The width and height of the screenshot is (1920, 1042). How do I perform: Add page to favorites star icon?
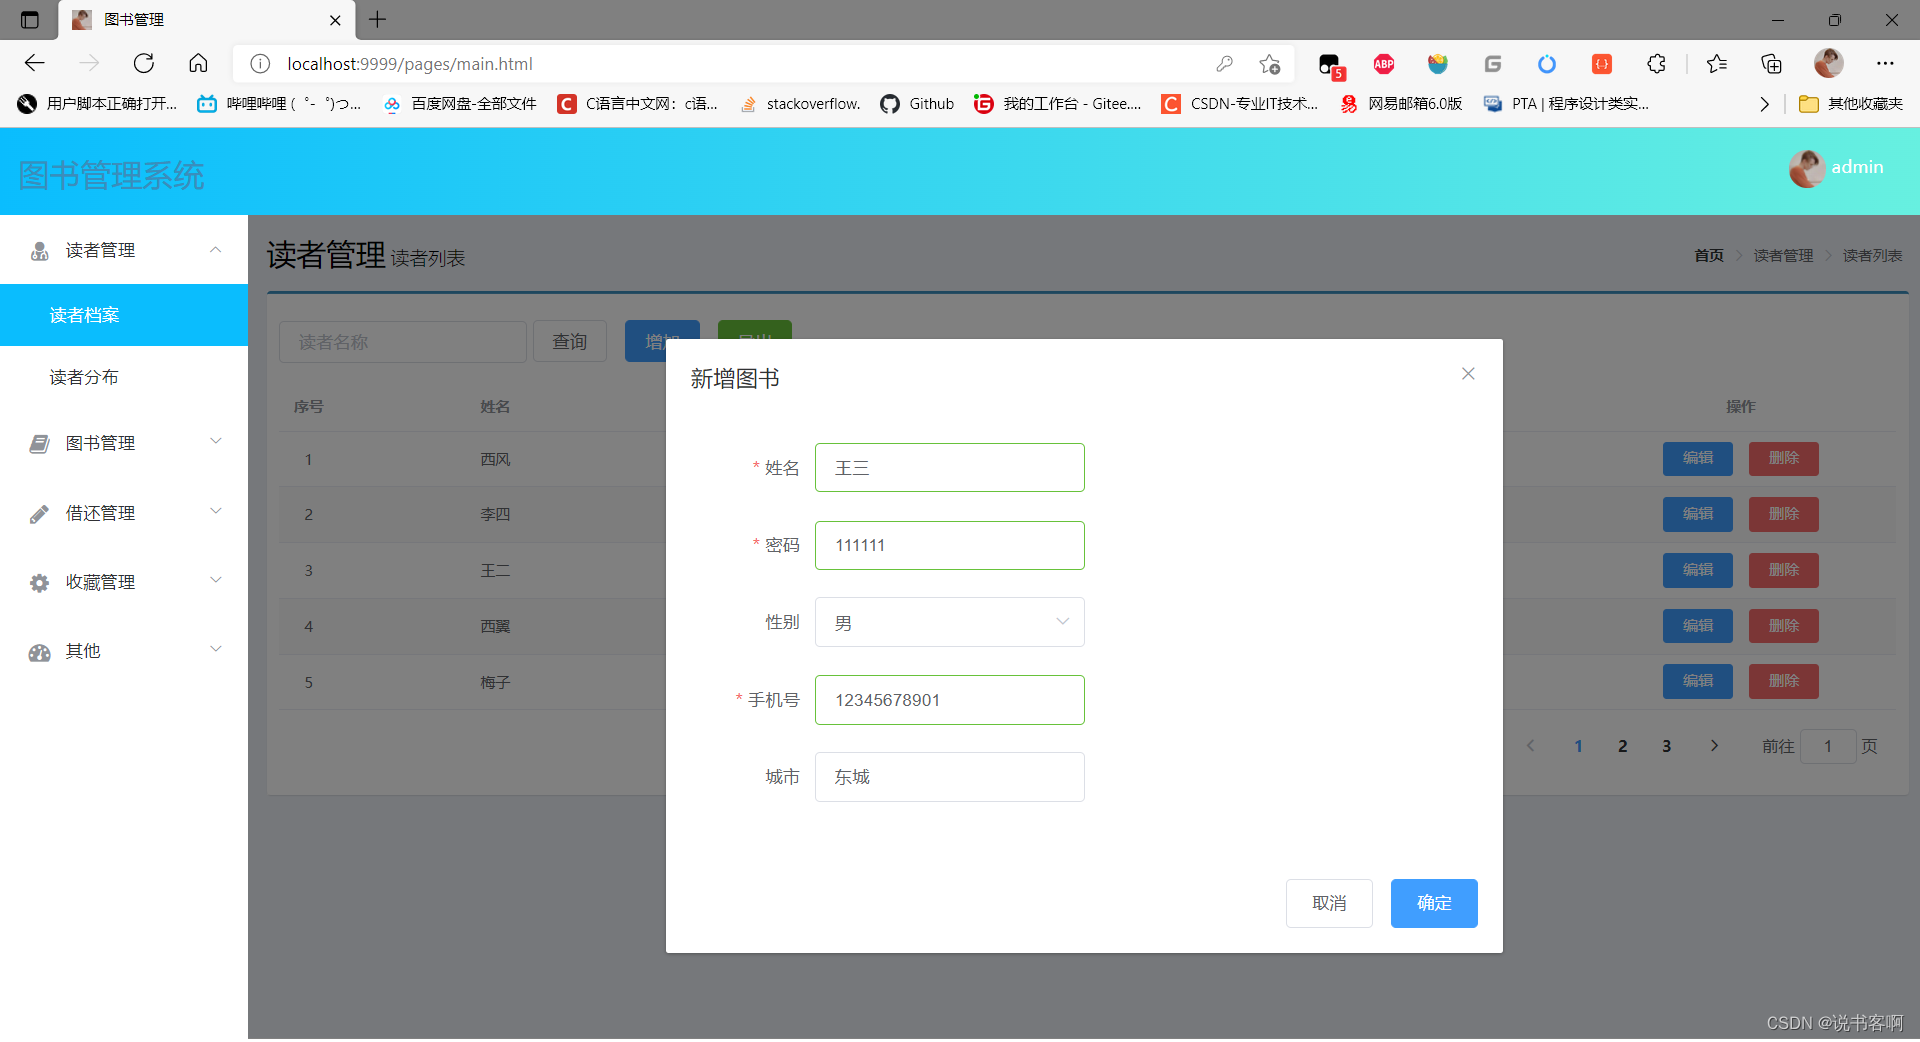tap(1270, 64)
